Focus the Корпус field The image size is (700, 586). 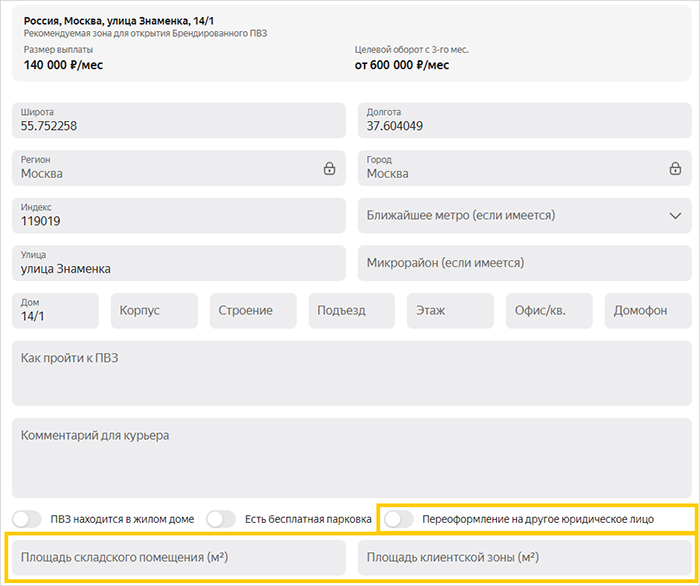coord(154,311)
